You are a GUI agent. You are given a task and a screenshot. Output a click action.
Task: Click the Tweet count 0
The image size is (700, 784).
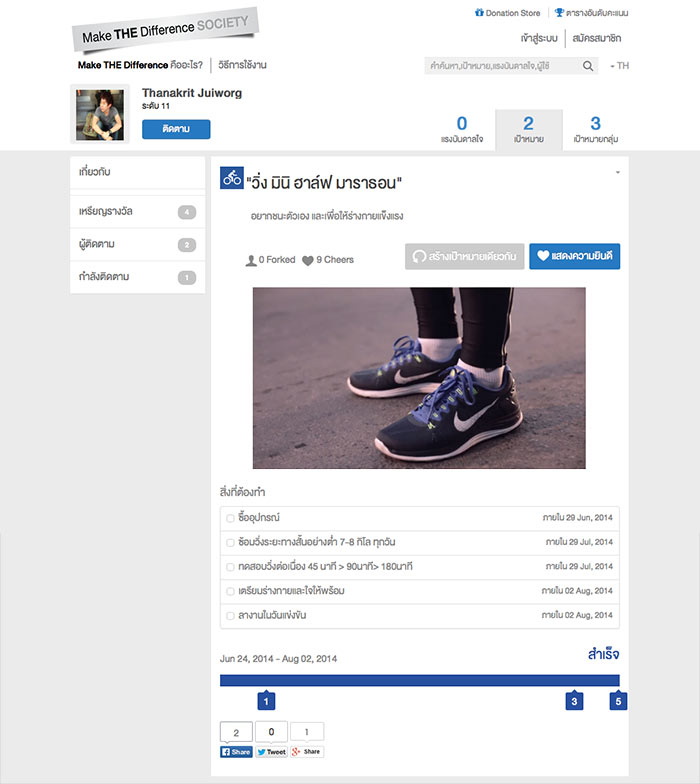272,732
